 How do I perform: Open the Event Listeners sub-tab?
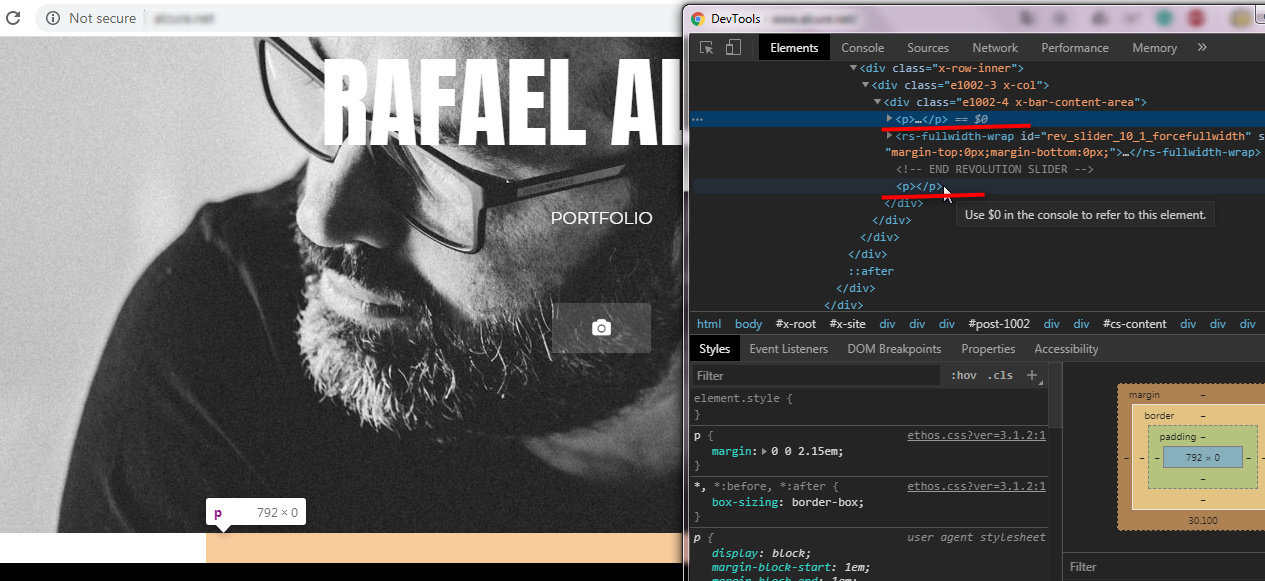pos(789,349)
